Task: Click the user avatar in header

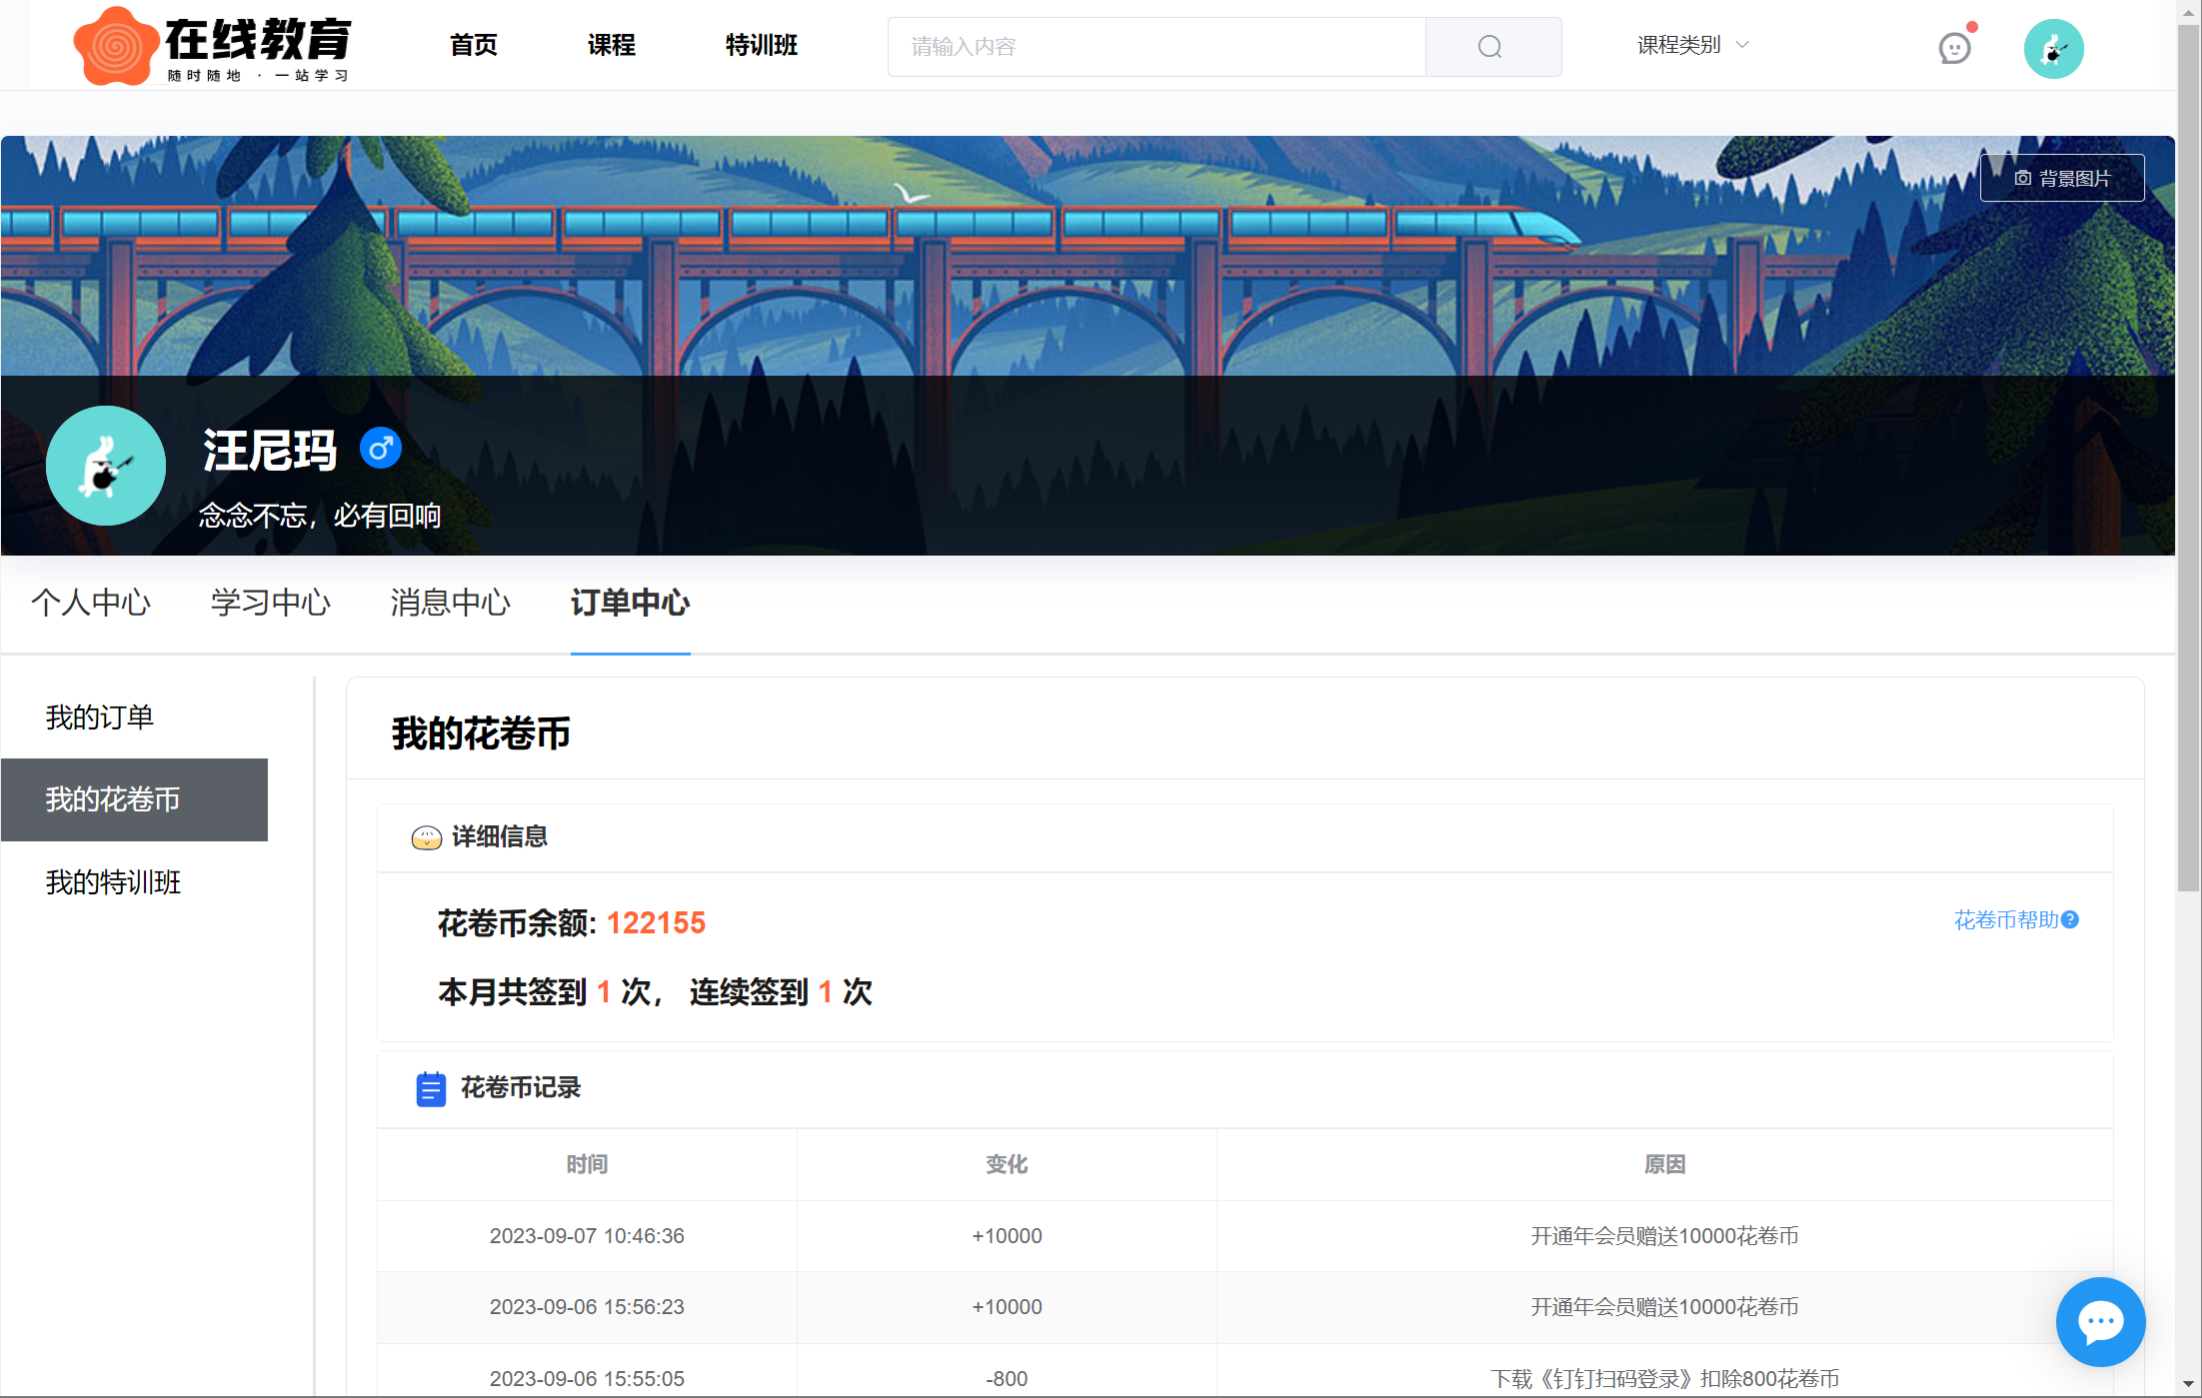Action: pyautogui.click(x=2053, y=48)
